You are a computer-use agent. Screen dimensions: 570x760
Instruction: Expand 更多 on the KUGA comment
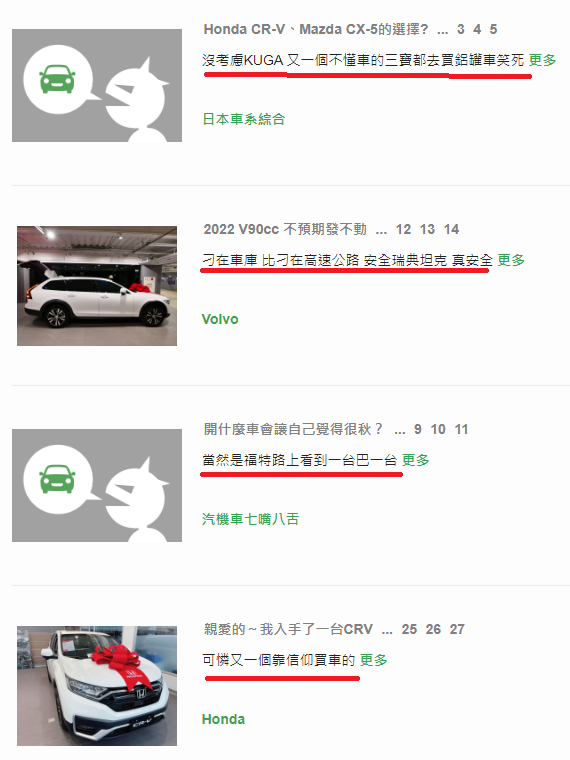tap(542, 60)
